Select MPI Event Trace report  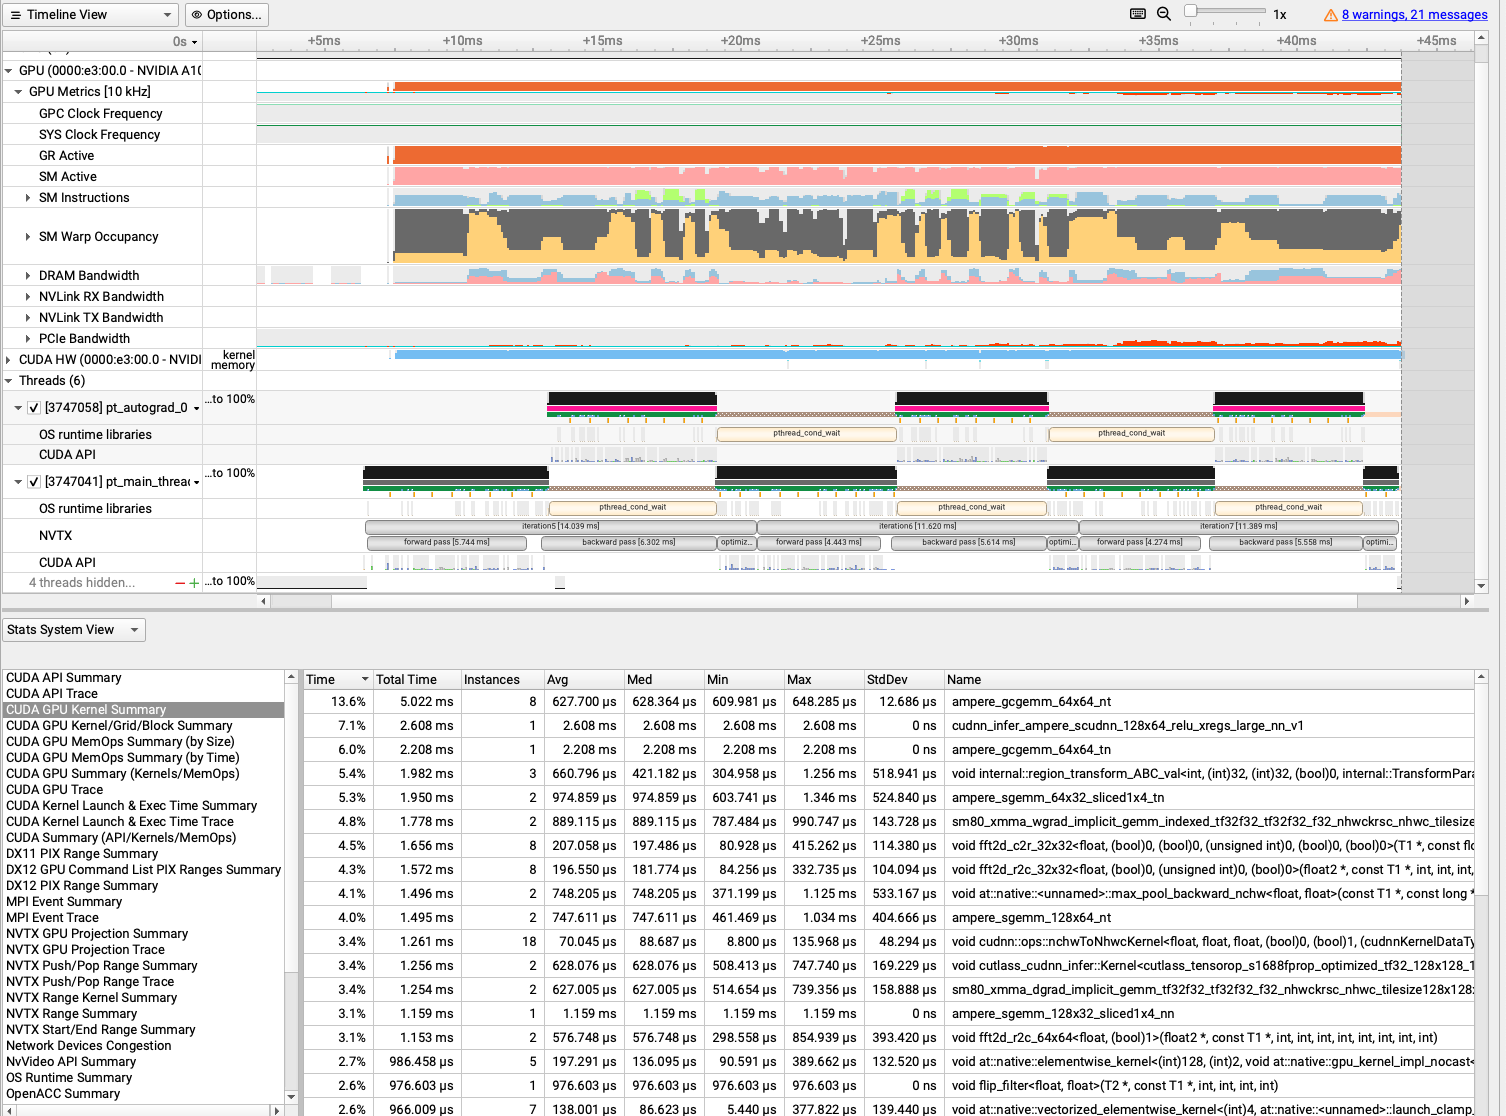coord(53,918)
